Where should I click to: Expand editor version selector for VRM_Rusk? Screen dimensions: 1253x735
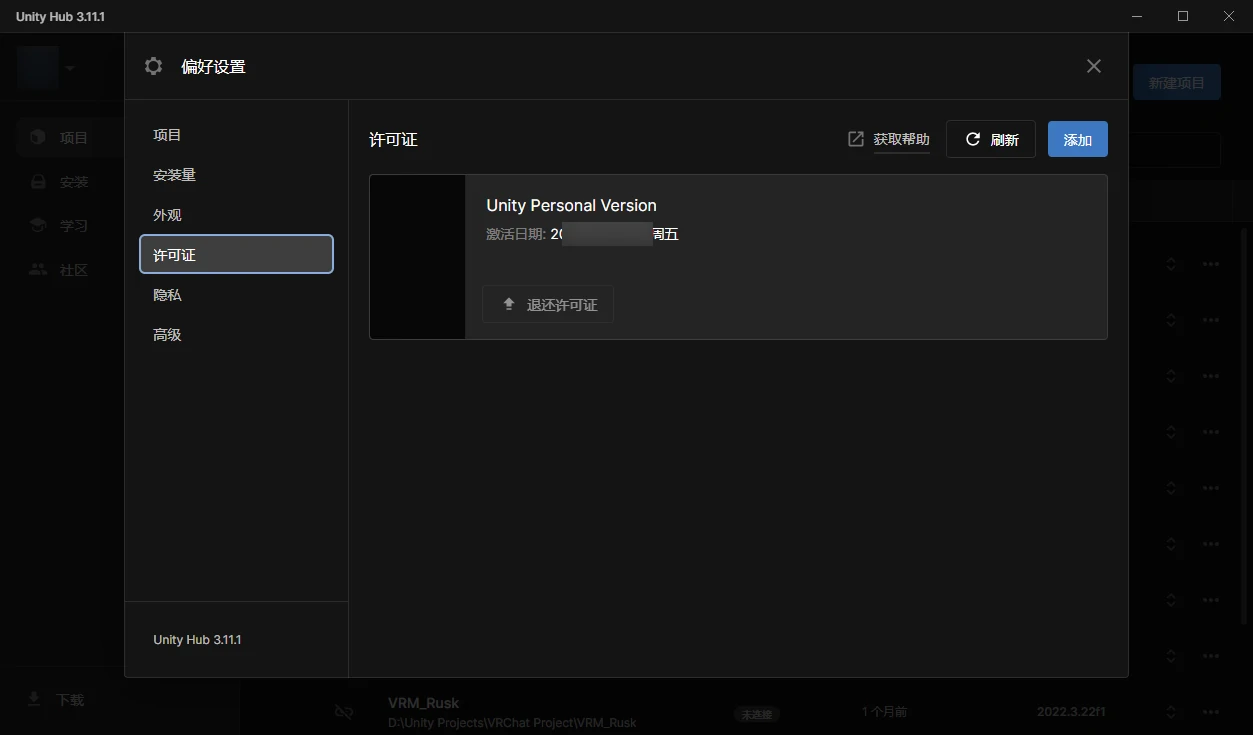click(x=1170, y=712)
